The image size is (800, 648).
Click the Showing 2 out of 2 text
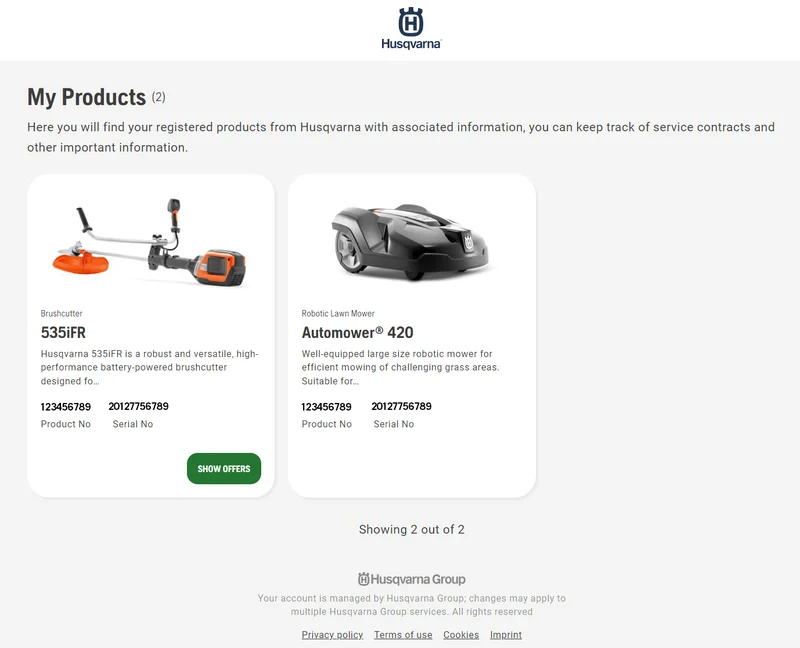[411, 529]
